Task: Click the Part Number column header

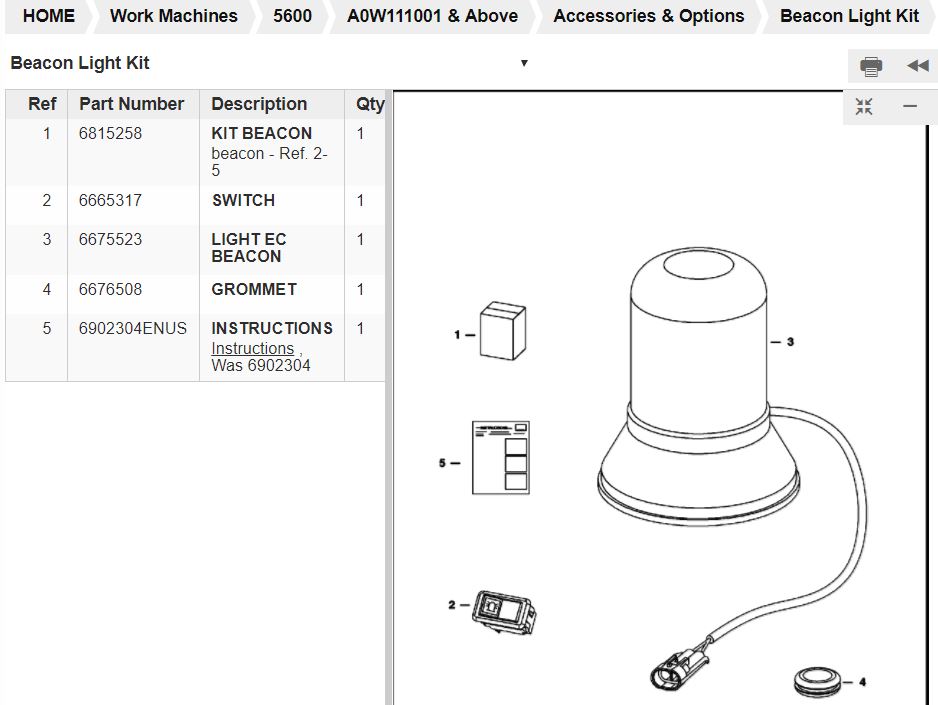Action: click(x=131, y=104)
